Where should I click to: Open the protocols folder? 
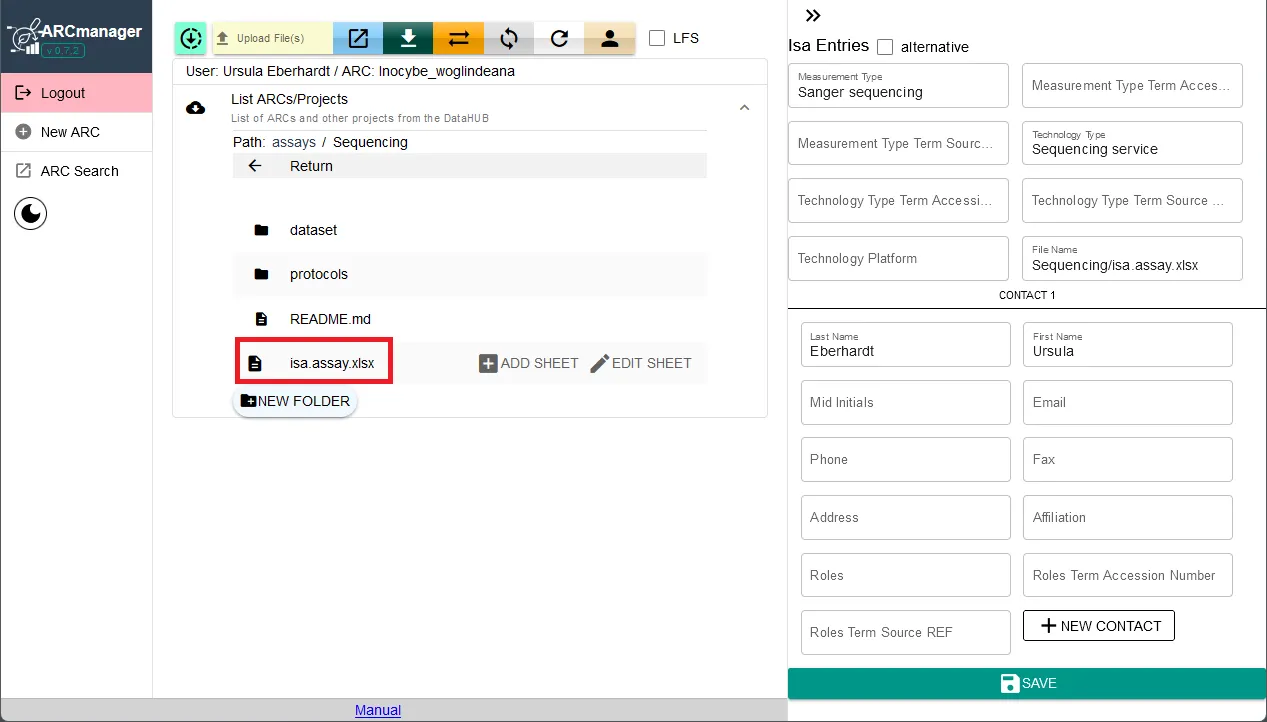pos(318,274)
